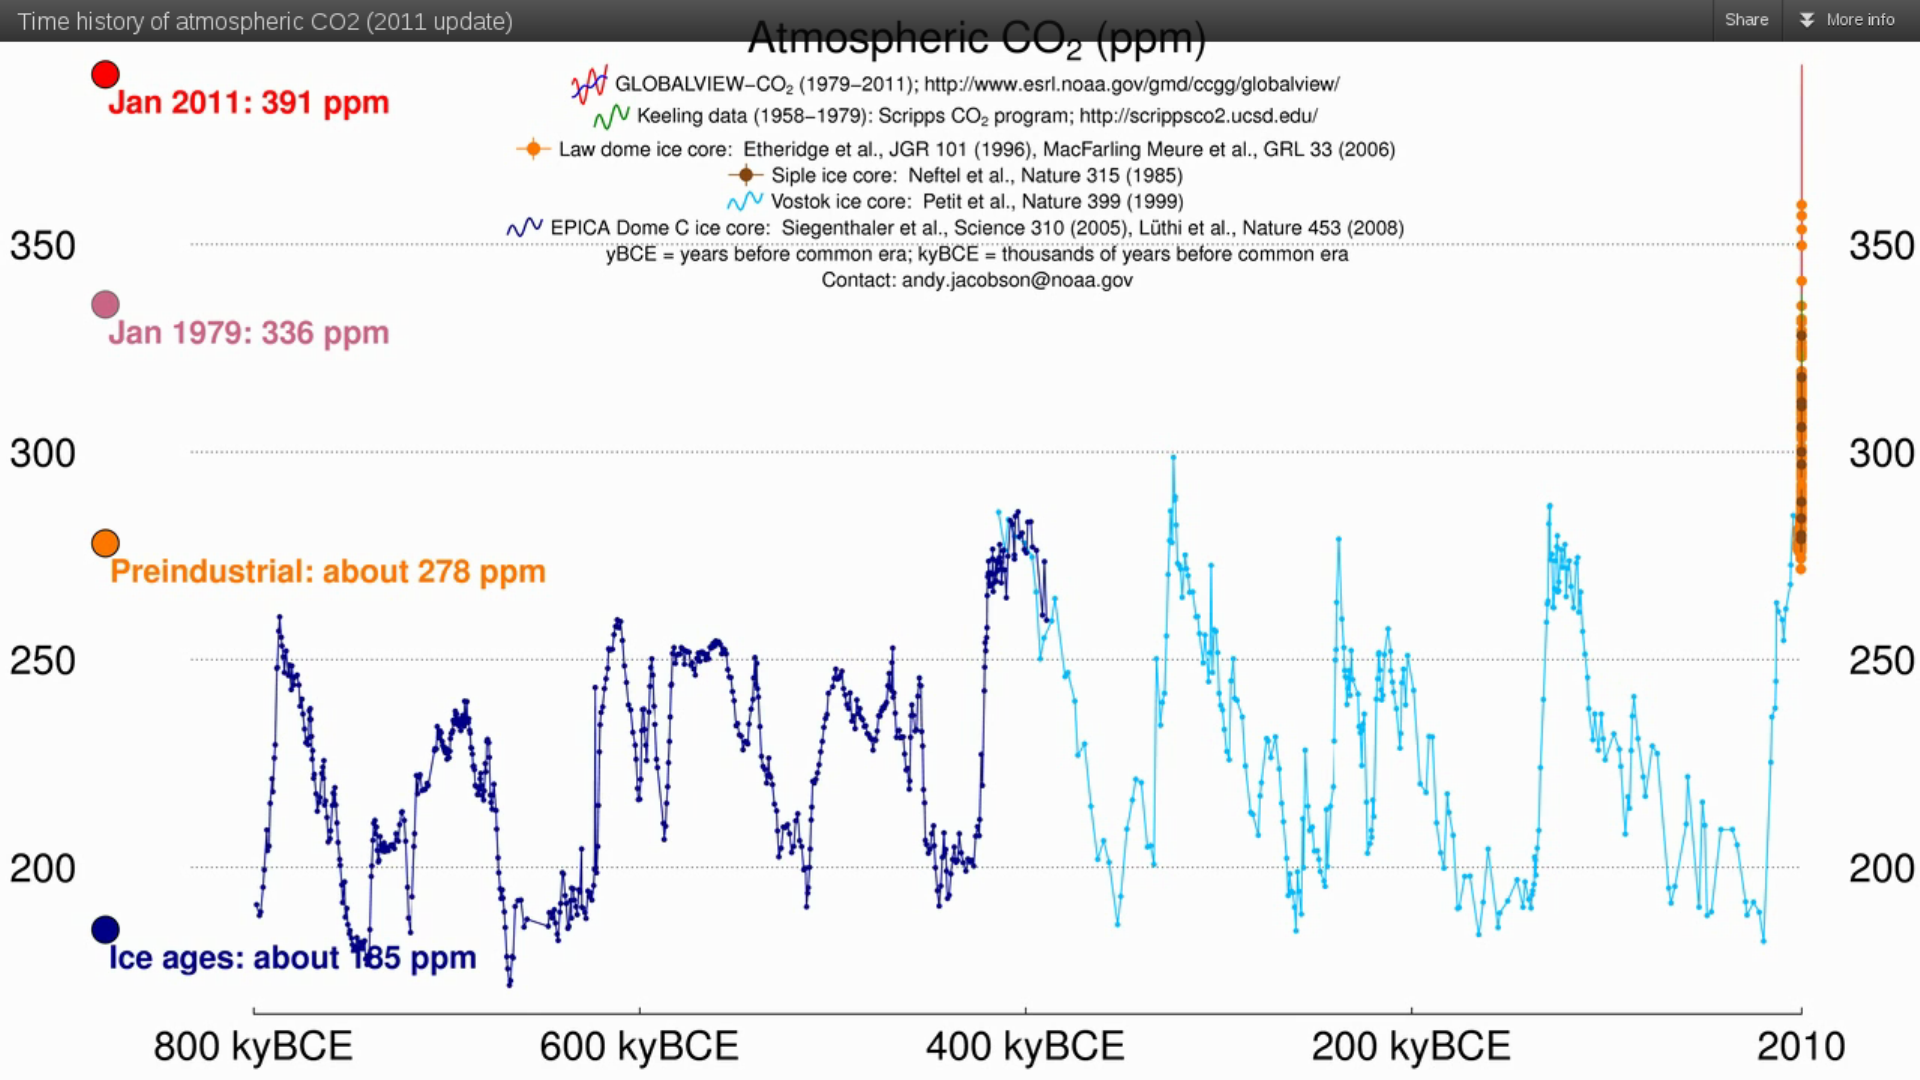Expand the More info panel
Image resolution: width=1920 pixels, height=1080 pixels.
1847,20
